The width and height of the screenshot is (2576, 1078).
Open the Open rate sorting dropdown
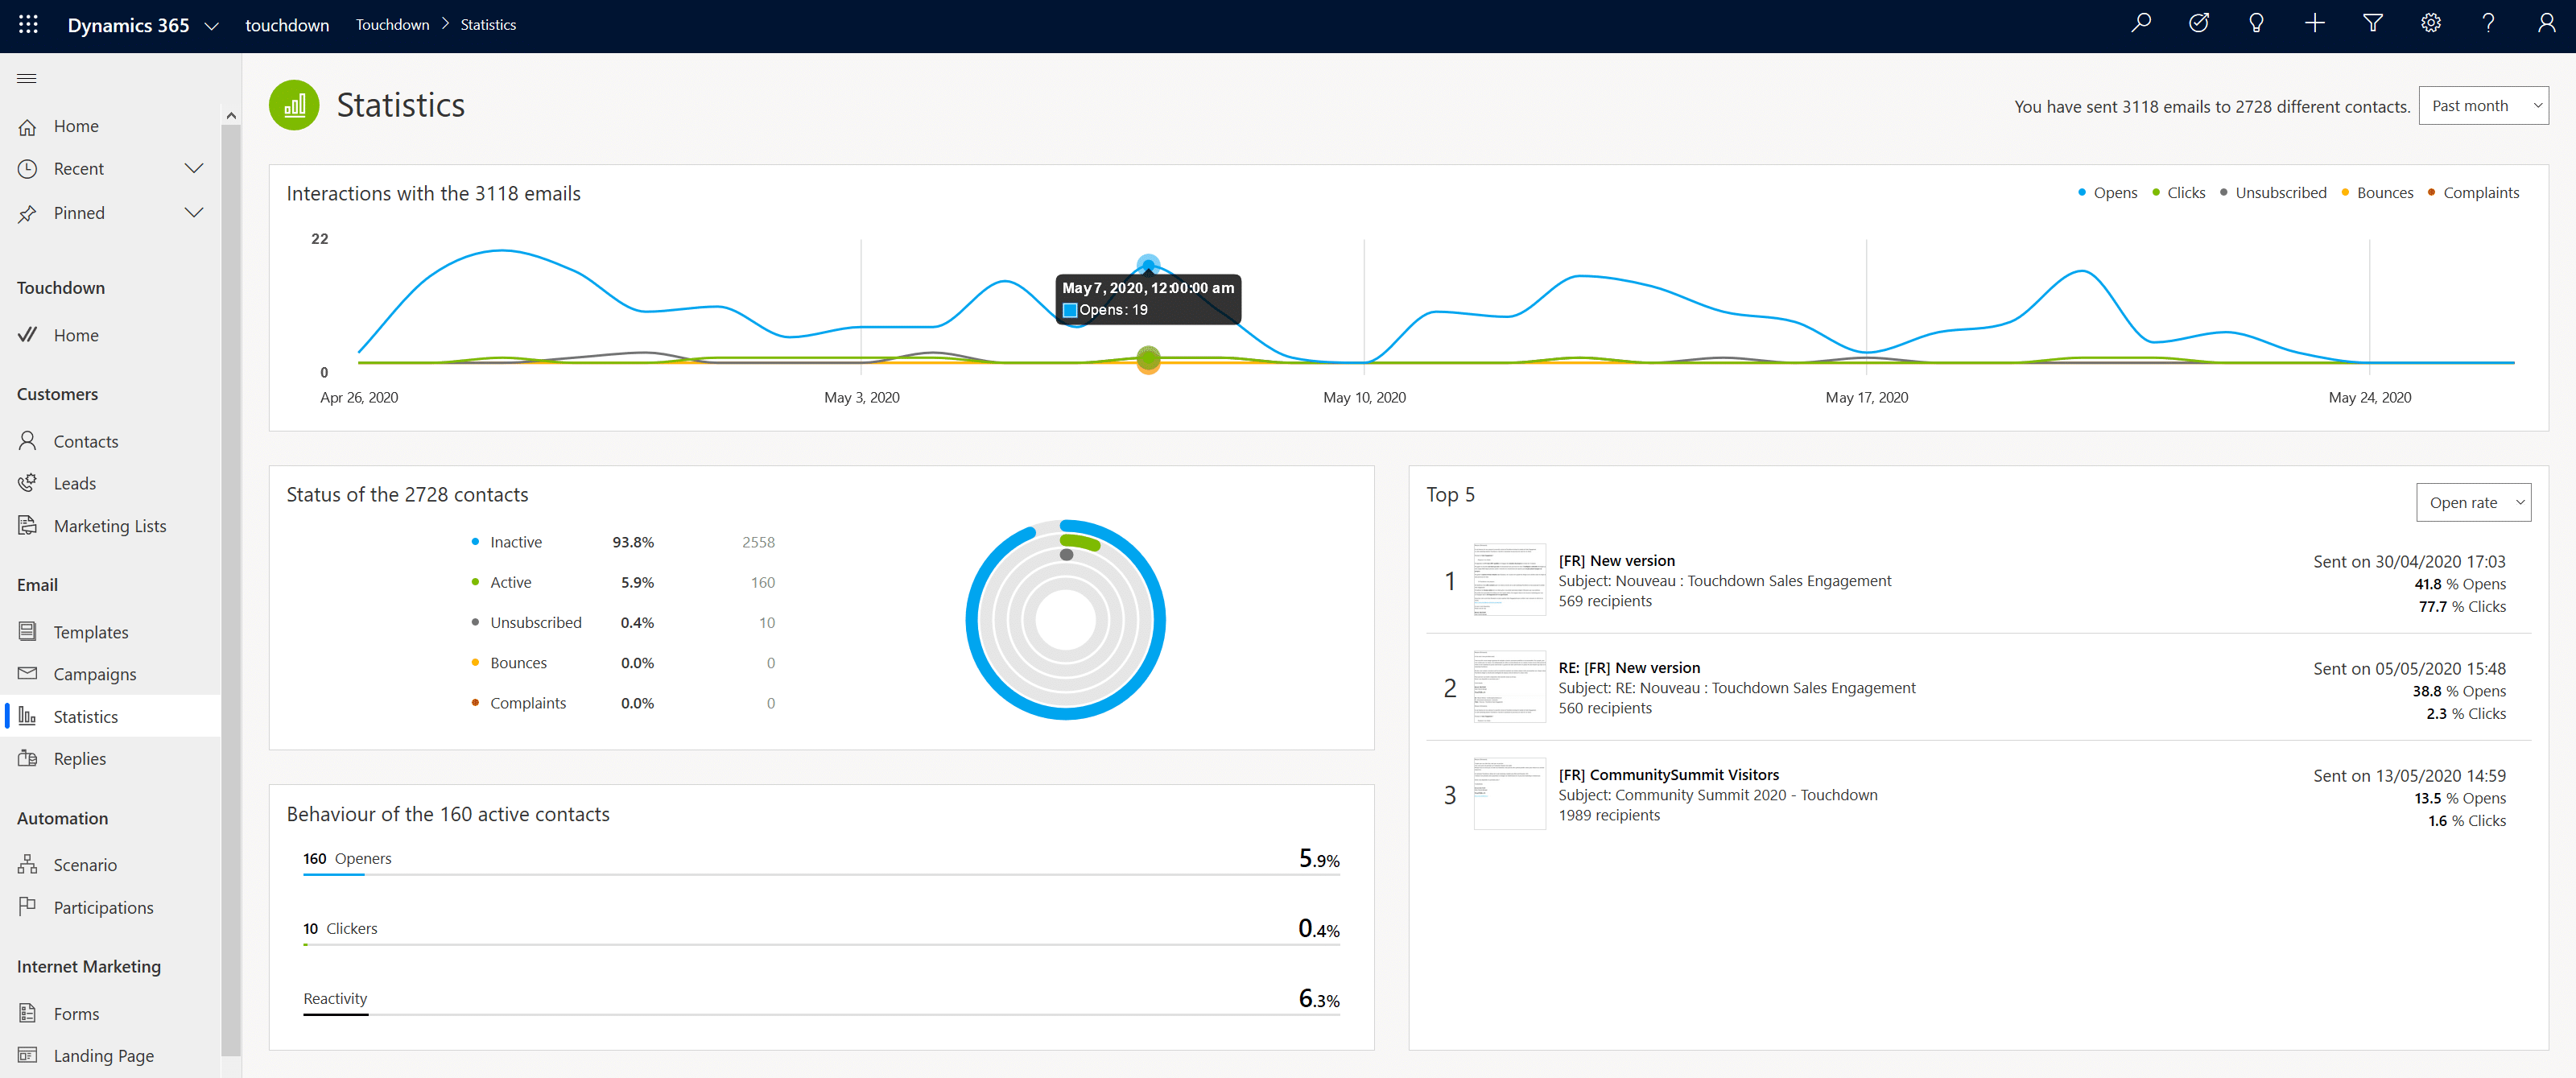click(x=2472, y=503)
